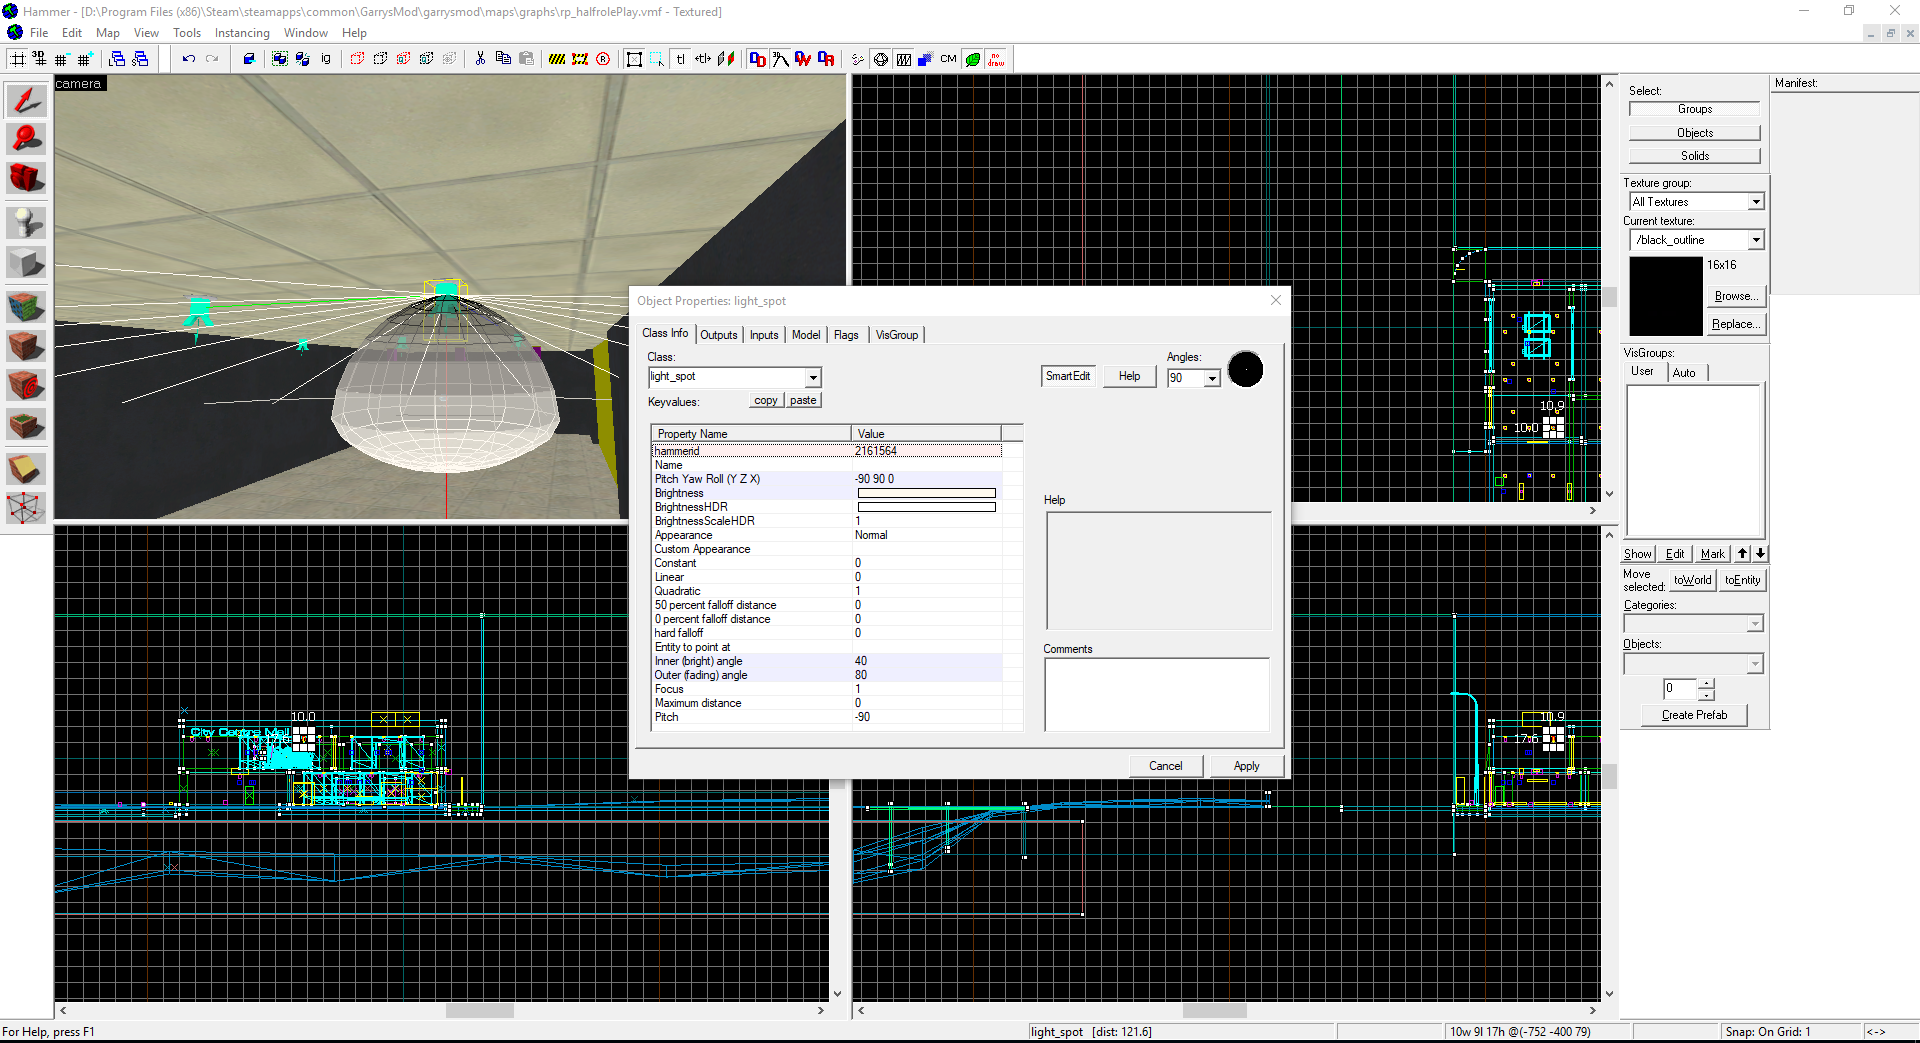Viewport: 1920px width, 1043px height.
Task: Click the Cut scissors icon
Action: pos(480,59)
